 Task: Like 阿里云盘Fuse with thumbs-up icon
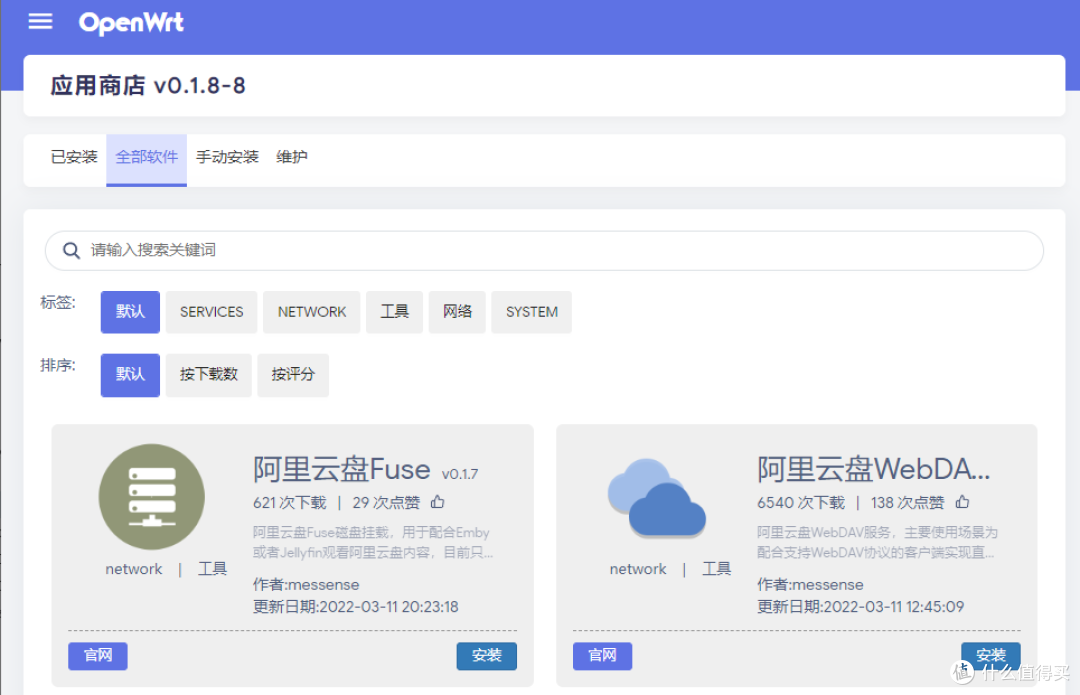pos(438,502)
